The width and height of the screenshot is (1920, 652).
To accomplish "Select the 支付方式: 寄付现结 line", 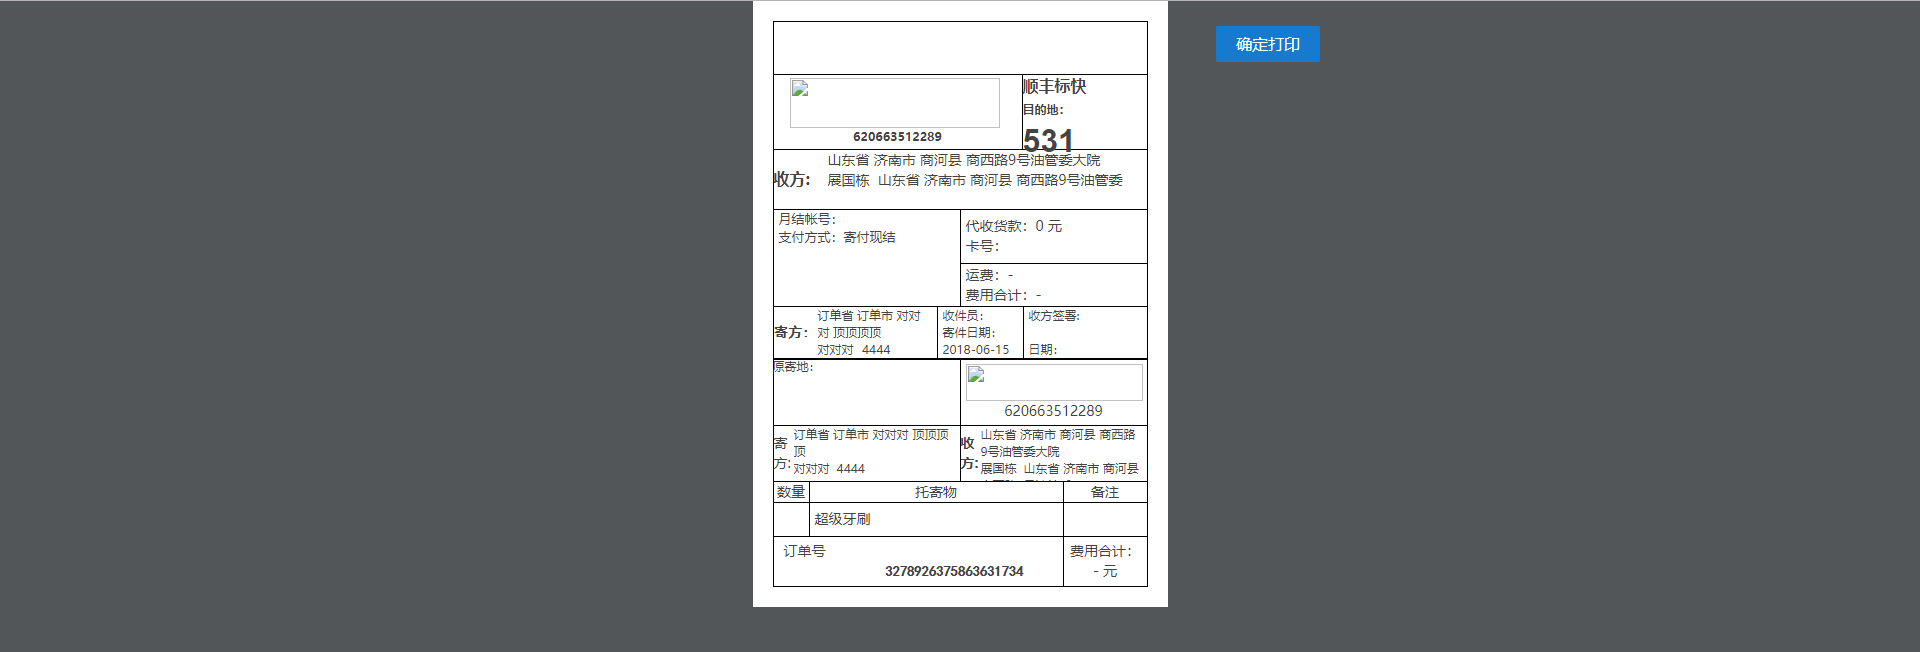I will coord(837,238).
